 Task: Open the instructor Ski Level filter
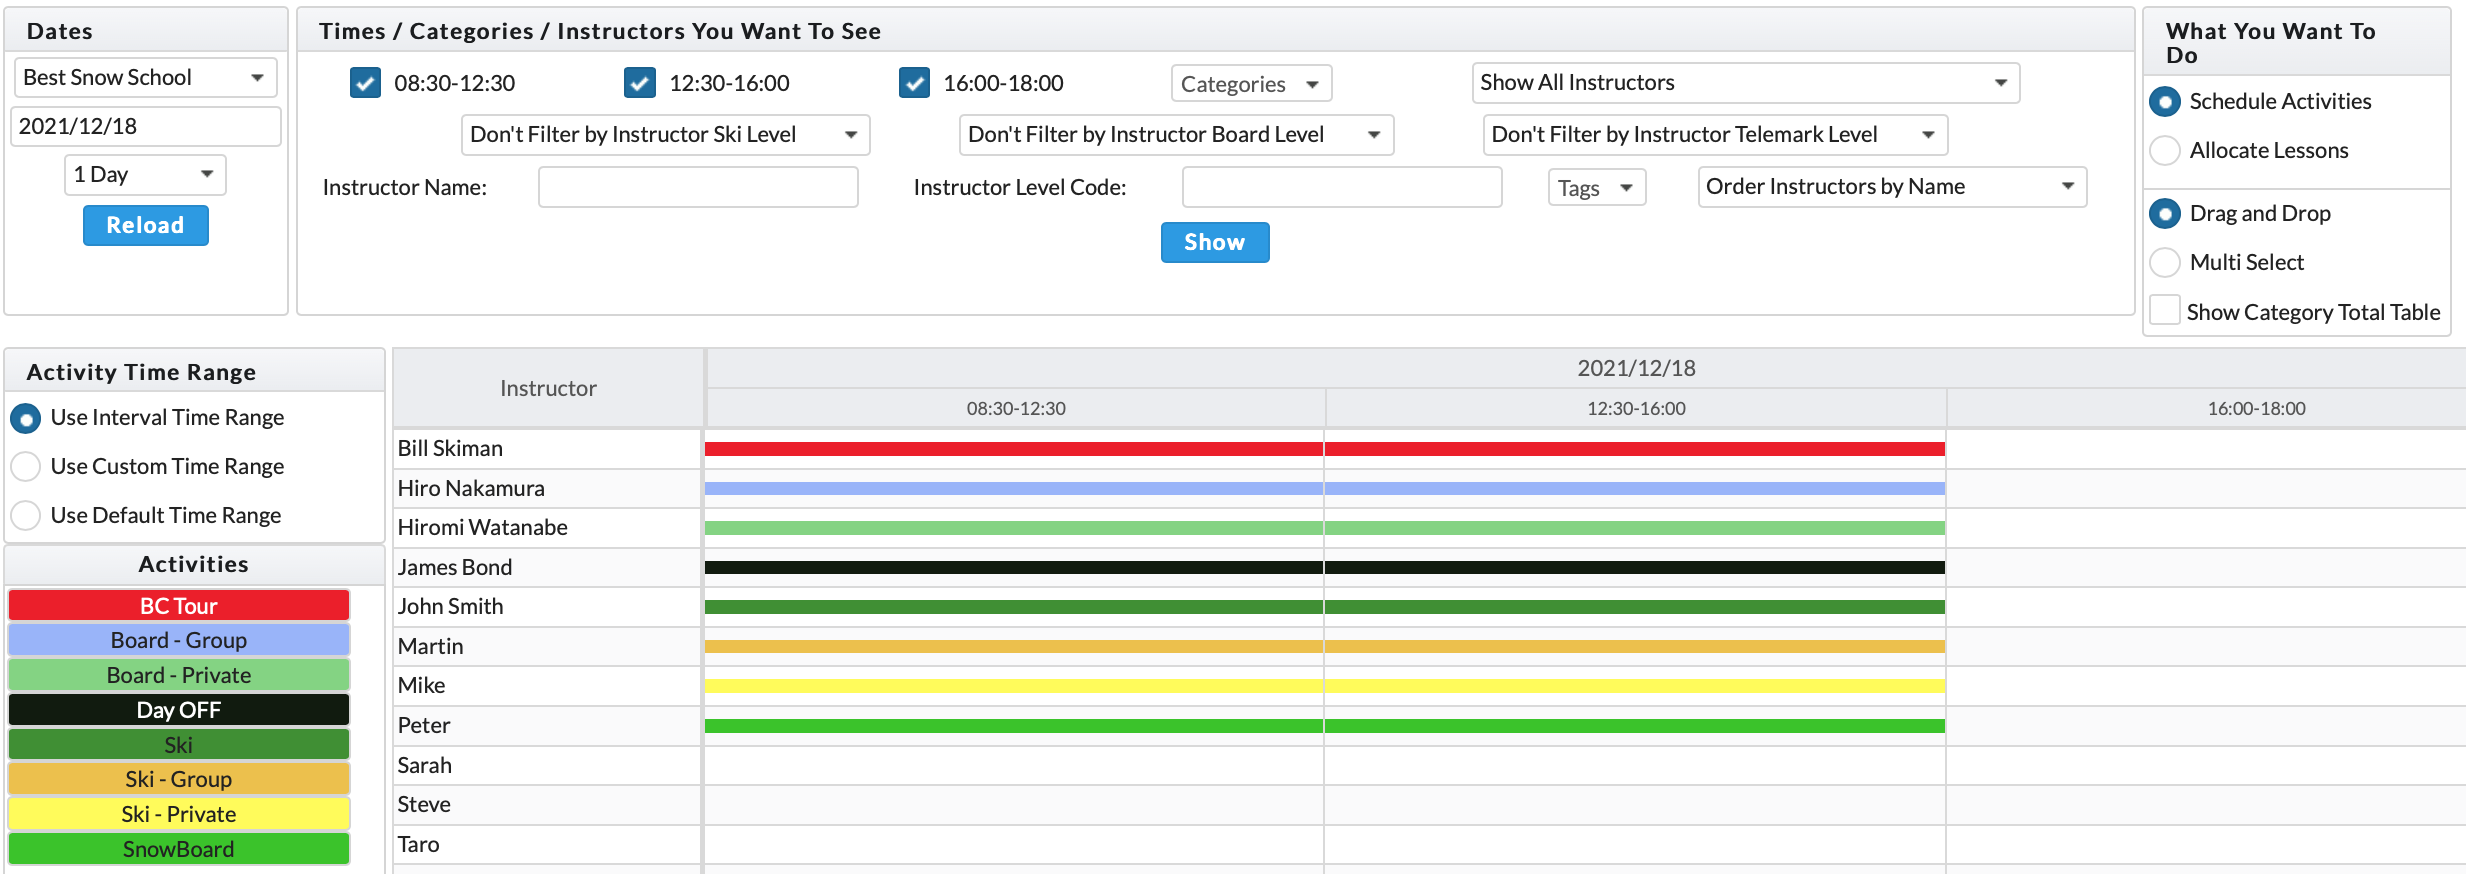point(664,135)
